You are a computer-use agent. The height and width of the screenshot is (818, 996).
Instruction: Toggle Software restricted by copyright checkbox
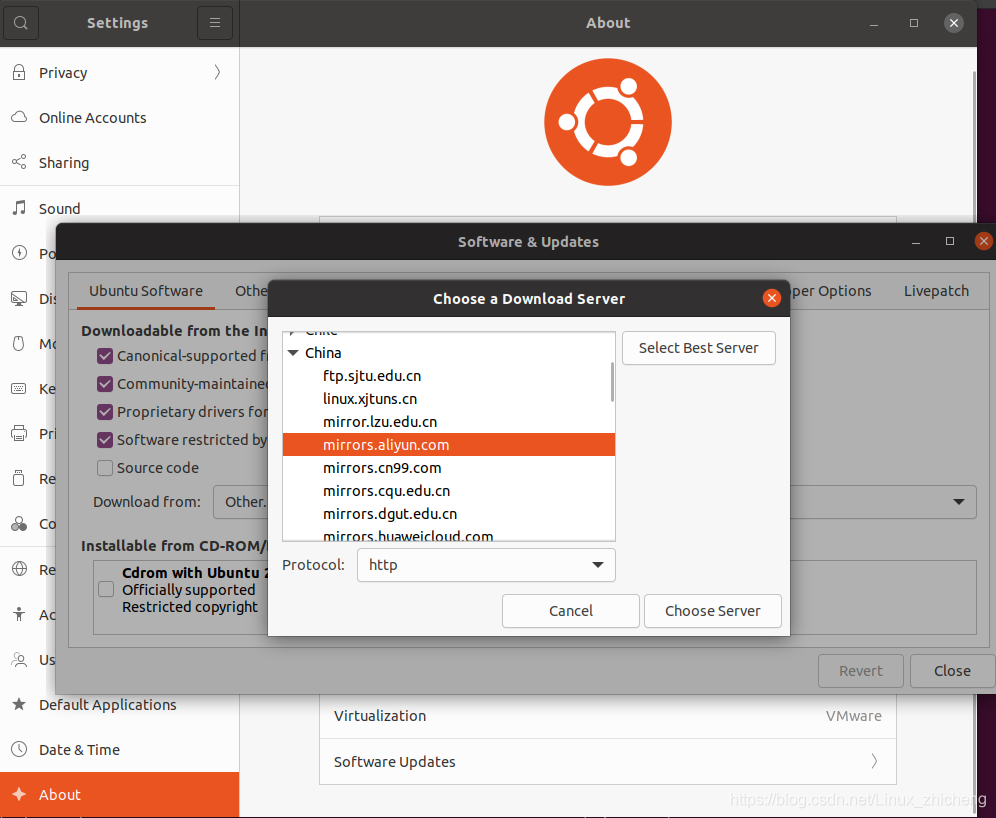[x=105, y=440]
